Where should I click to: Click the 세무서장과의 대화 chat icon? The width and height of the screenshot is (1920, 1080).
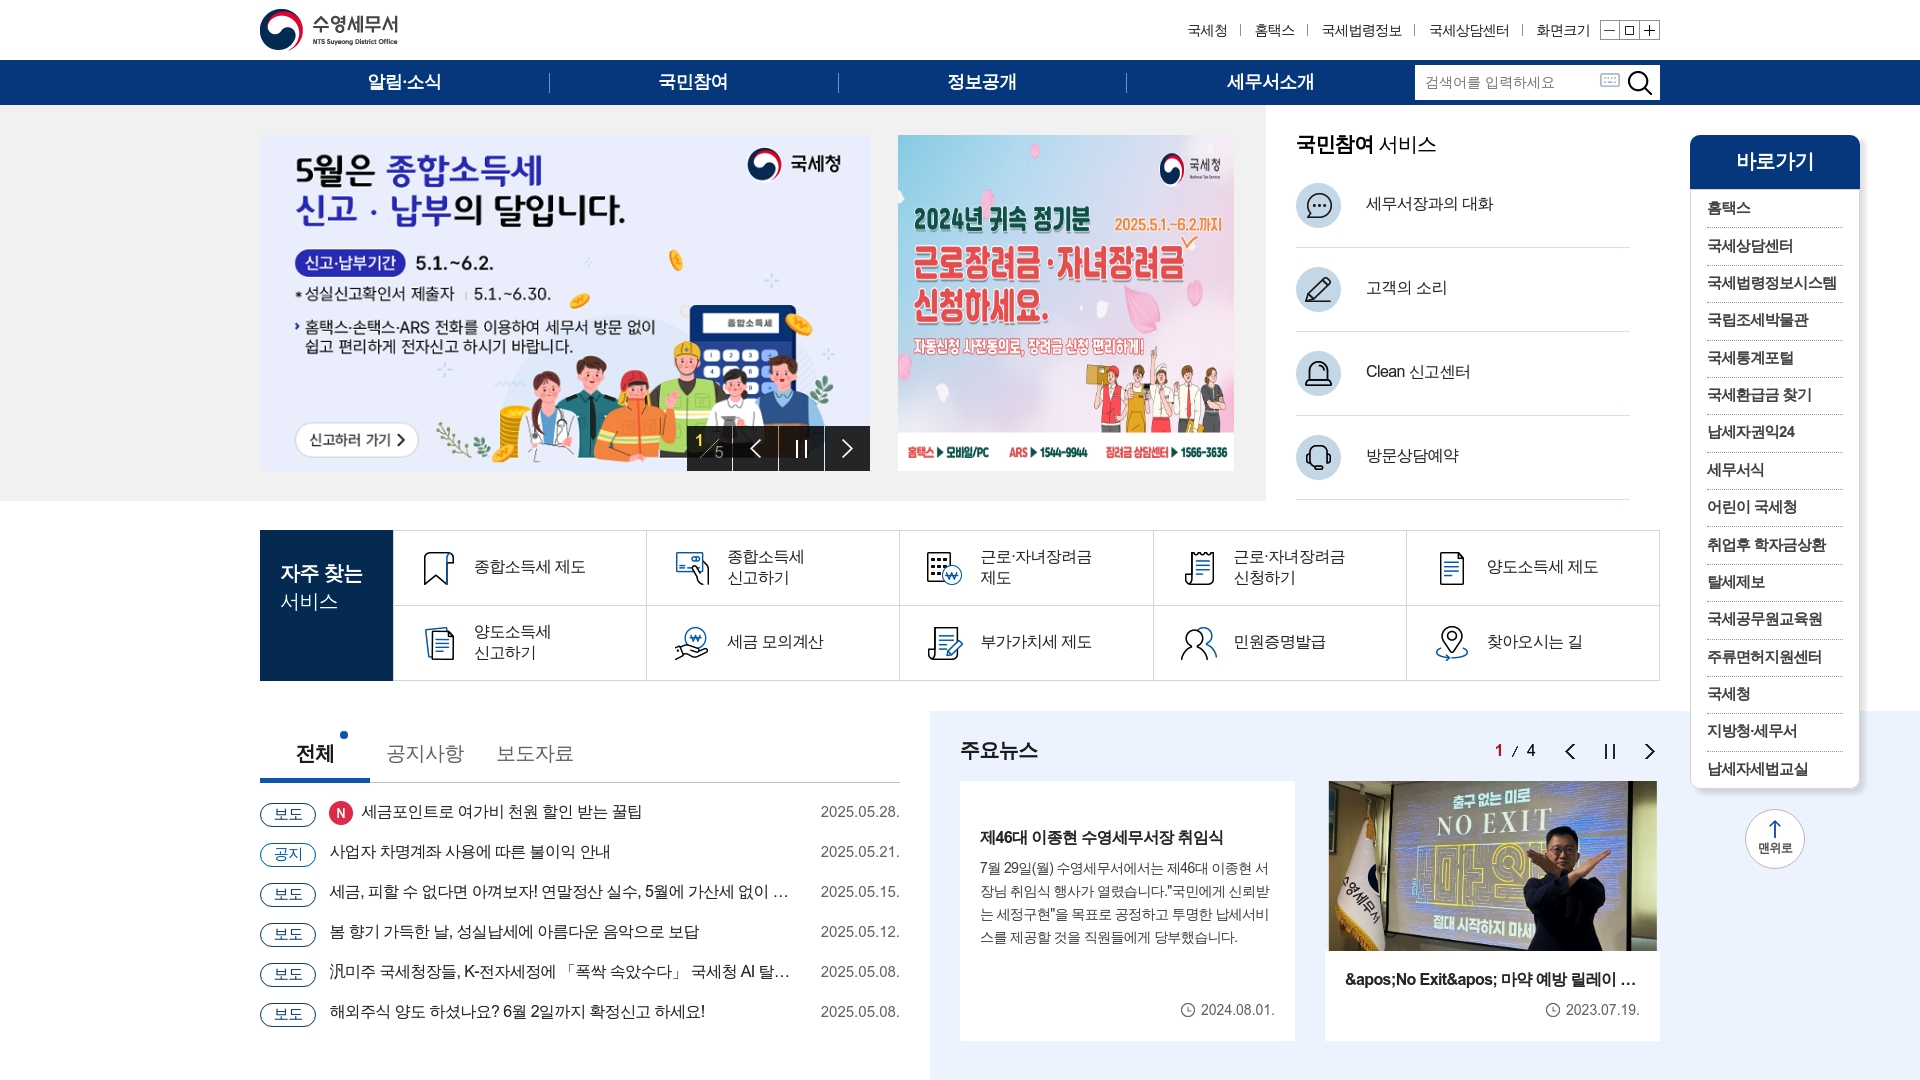click(x=1318, y=205)
